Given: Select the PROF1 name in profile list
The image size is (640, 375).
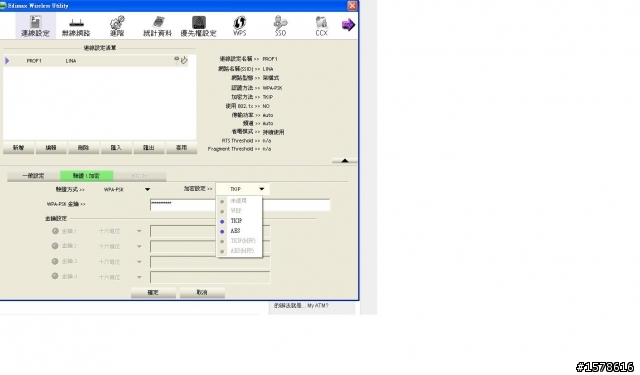Looking at the screenshot, I should tap(34, 61).
